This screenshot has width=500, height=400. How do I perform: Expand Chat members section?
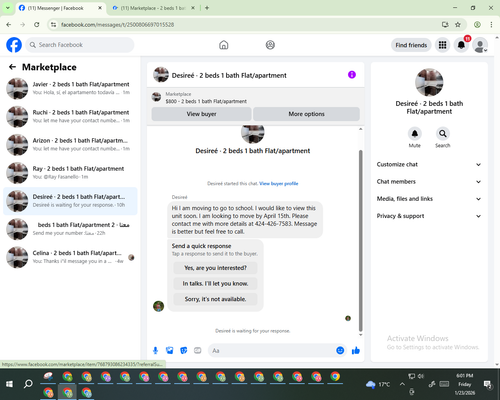click(x=429, y=182)
